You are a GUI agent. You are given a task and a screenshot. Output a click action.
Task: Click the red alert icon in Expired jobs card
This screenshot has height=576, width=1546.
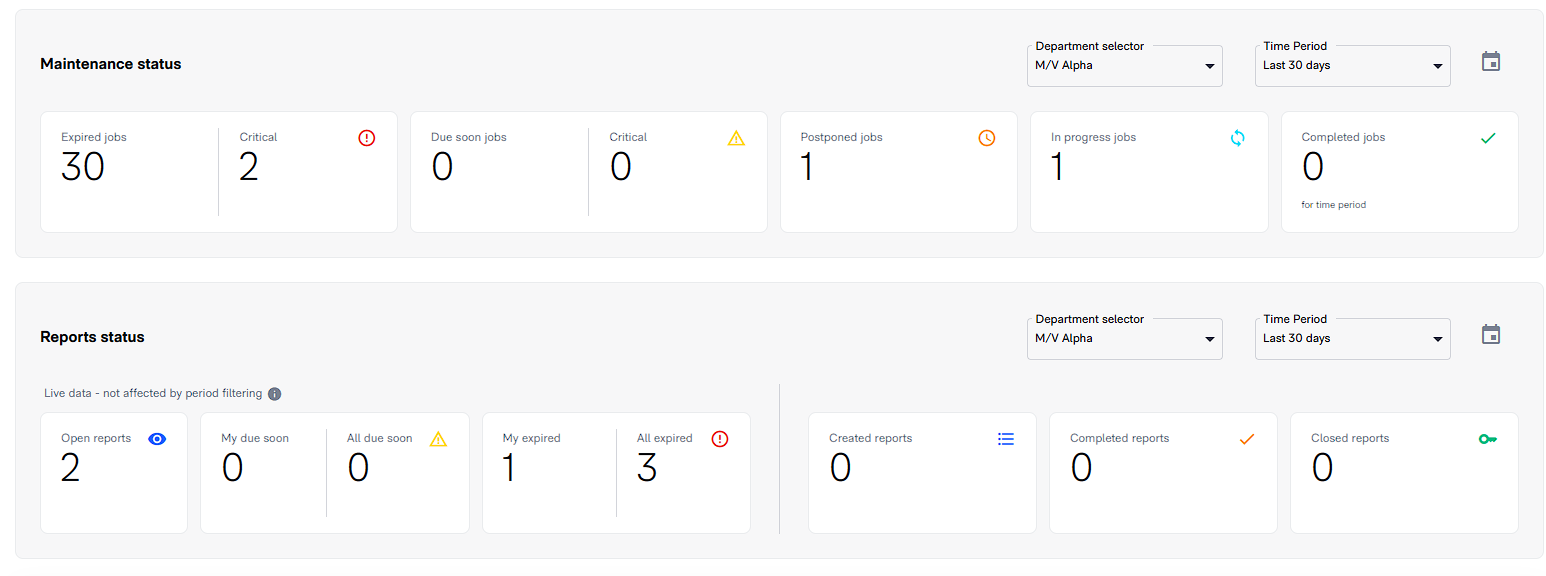pos(366,138)
